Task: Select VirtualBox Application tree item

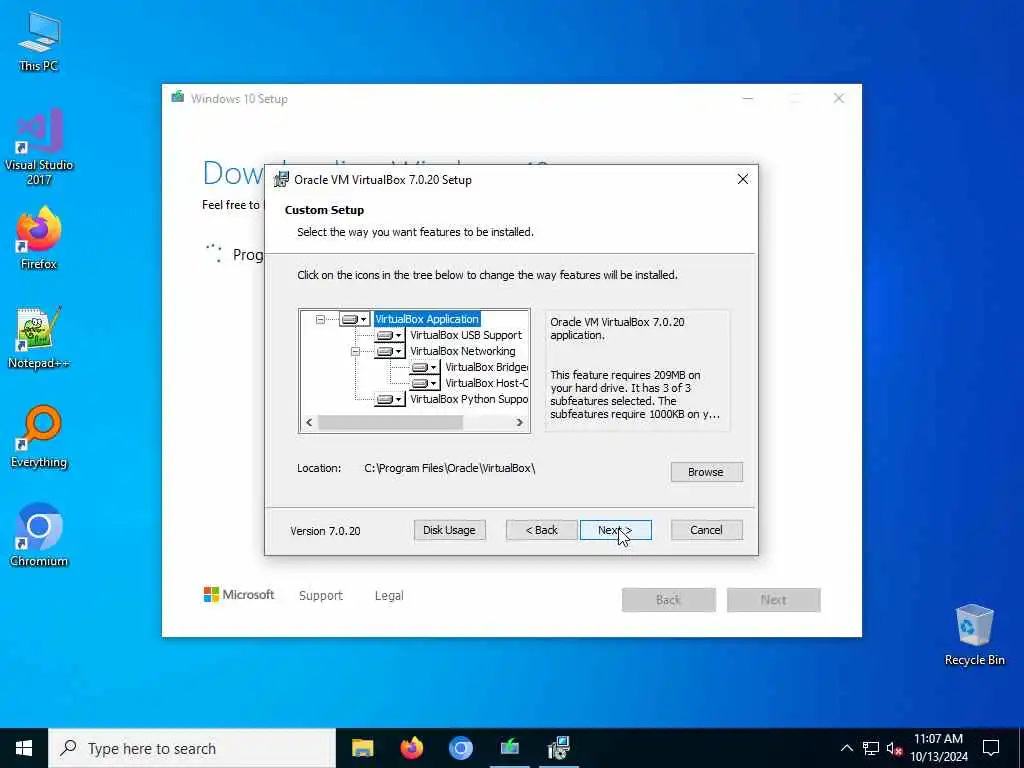Action: point(427,319)
